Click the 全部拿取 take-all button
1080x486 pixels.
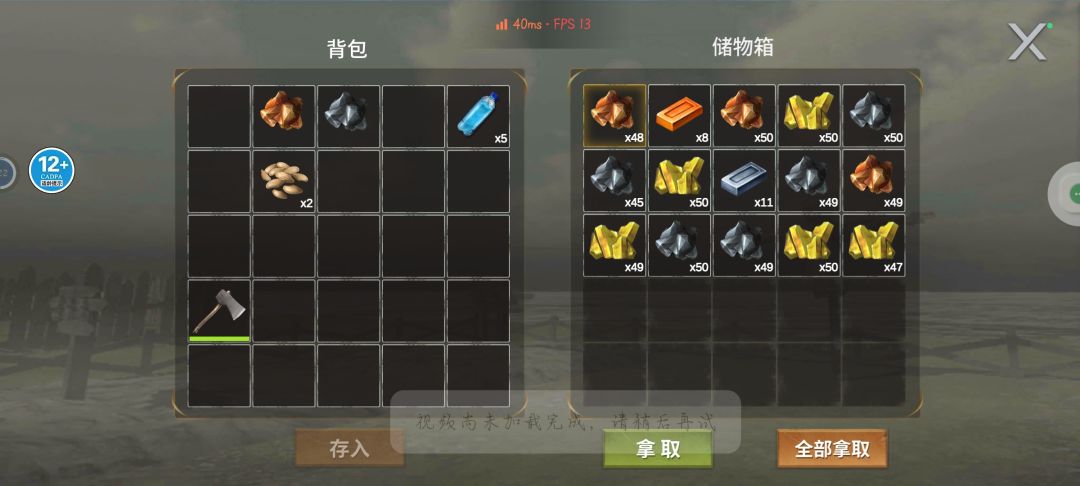coord(832,449)
